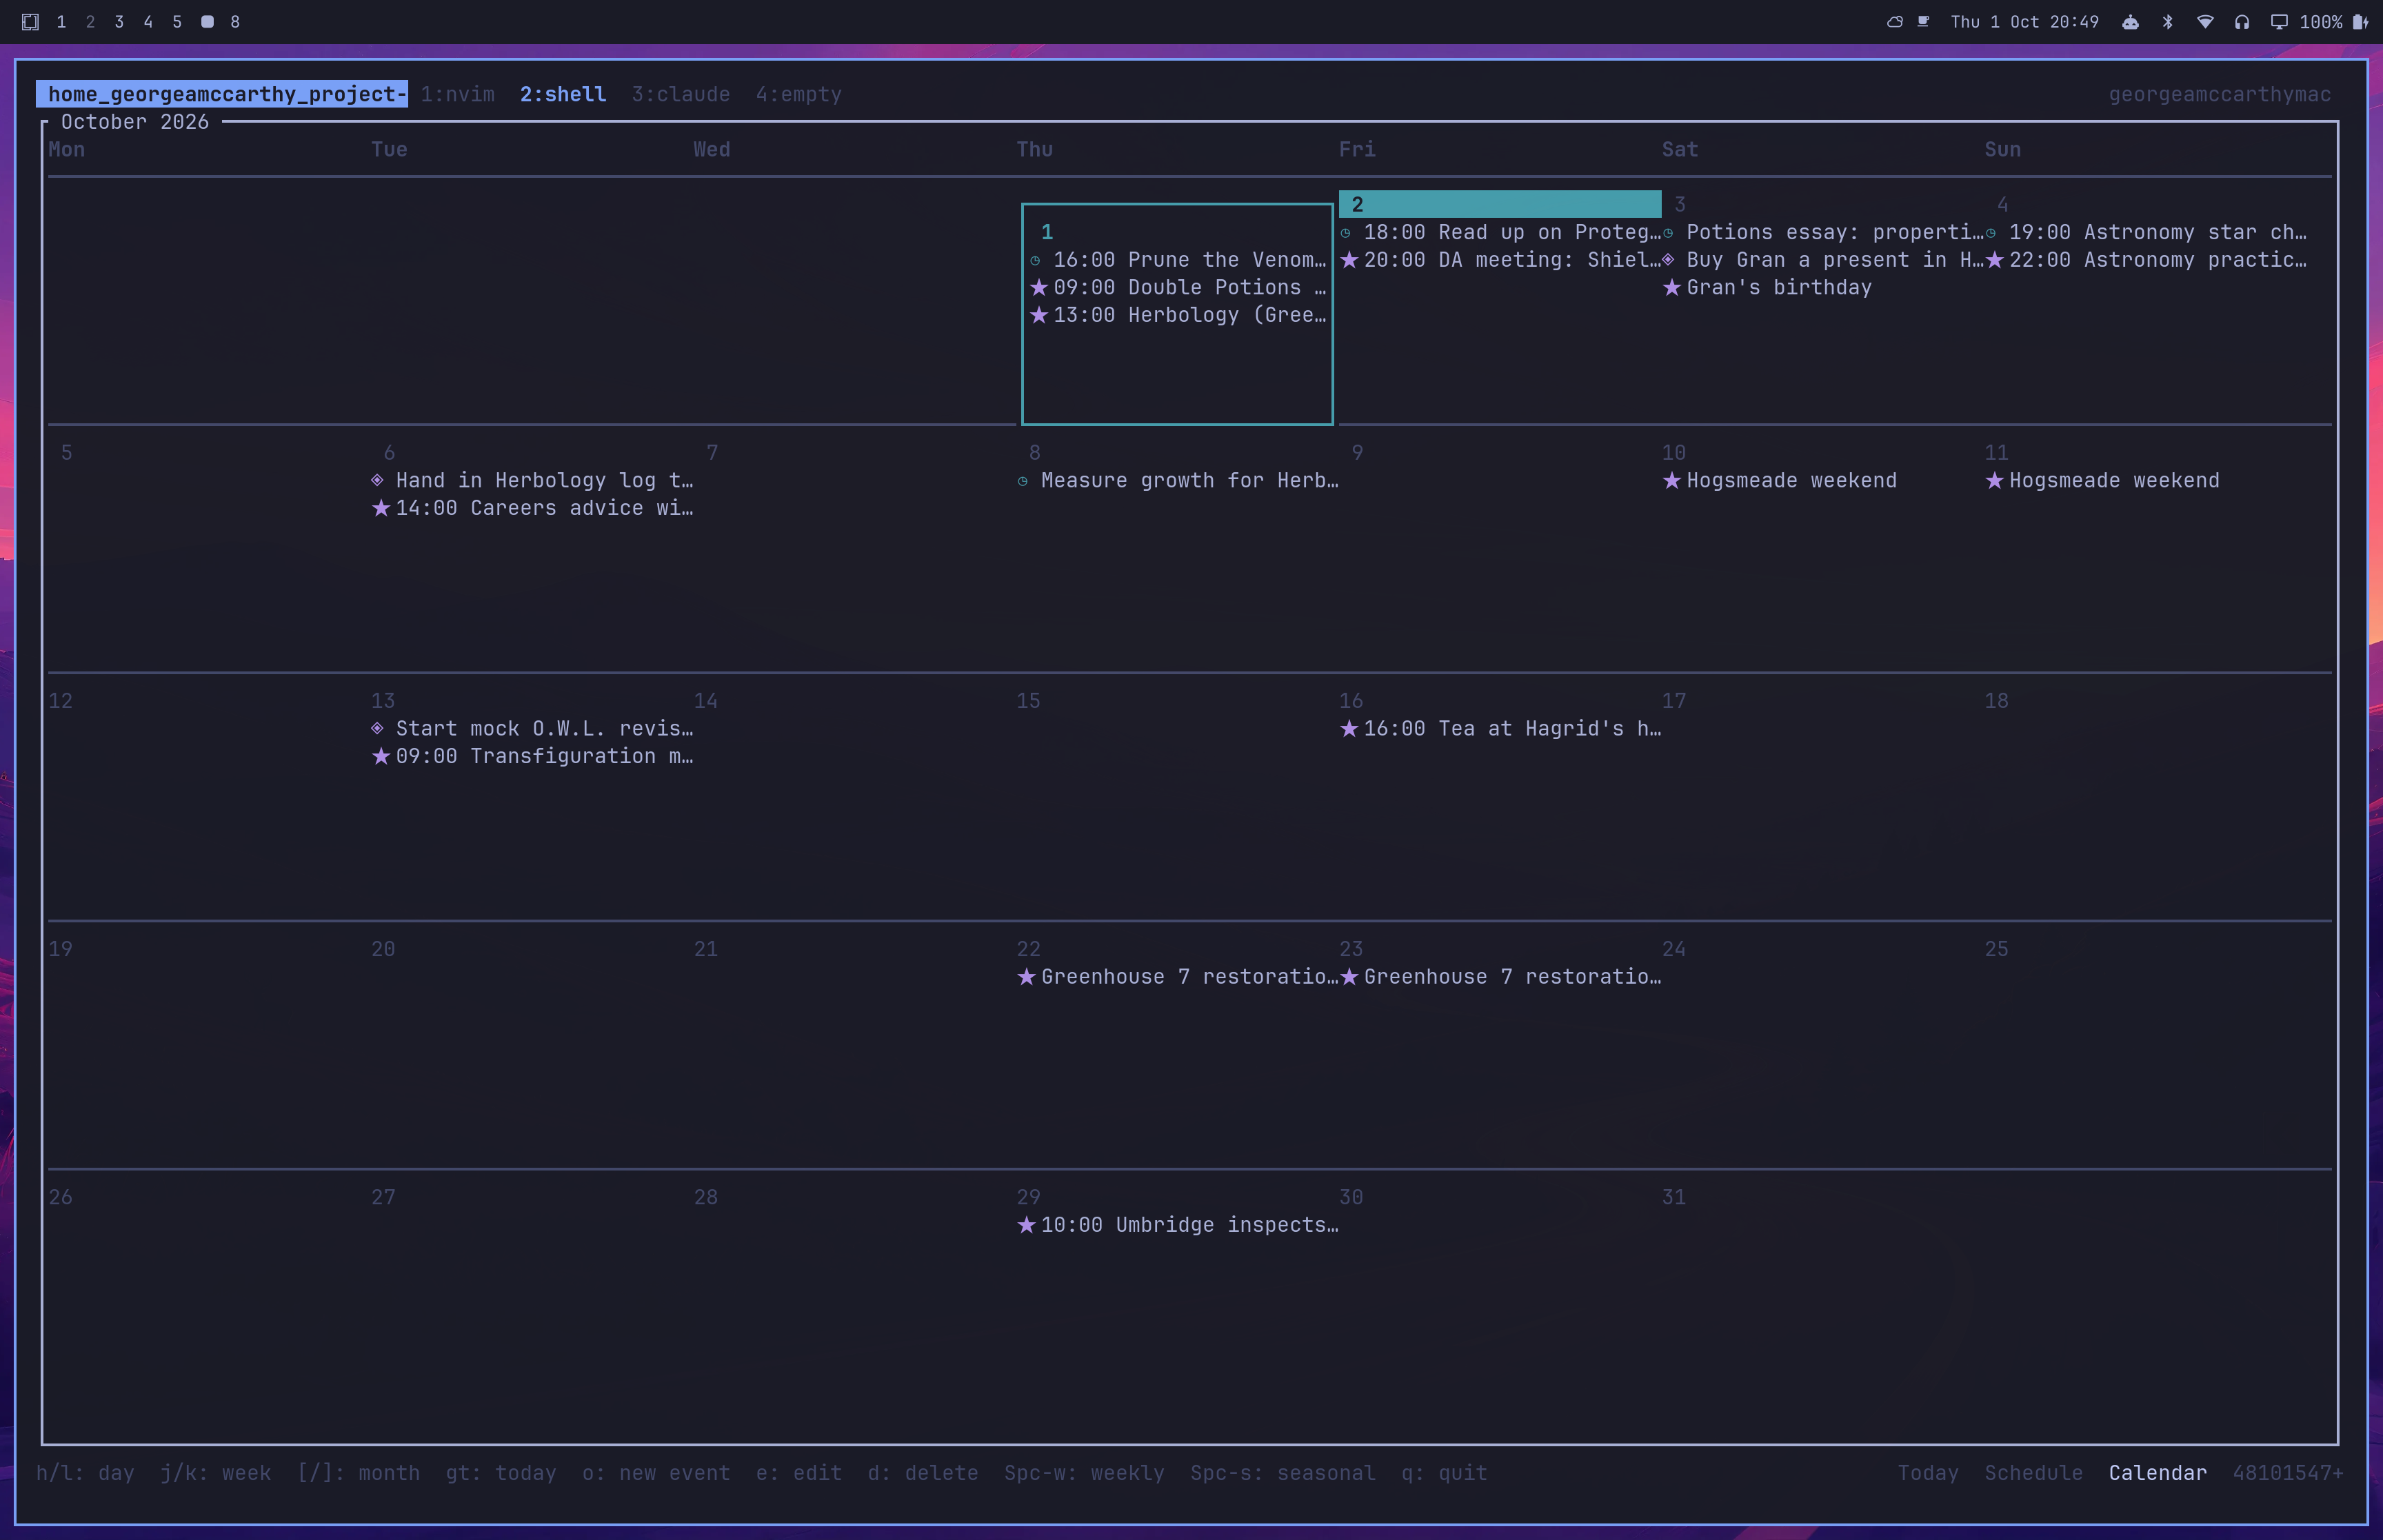Viewport: 2383px width, 1540px height.
Task: Click star icon beside 14:00 Careers advice
Action: 381,508
